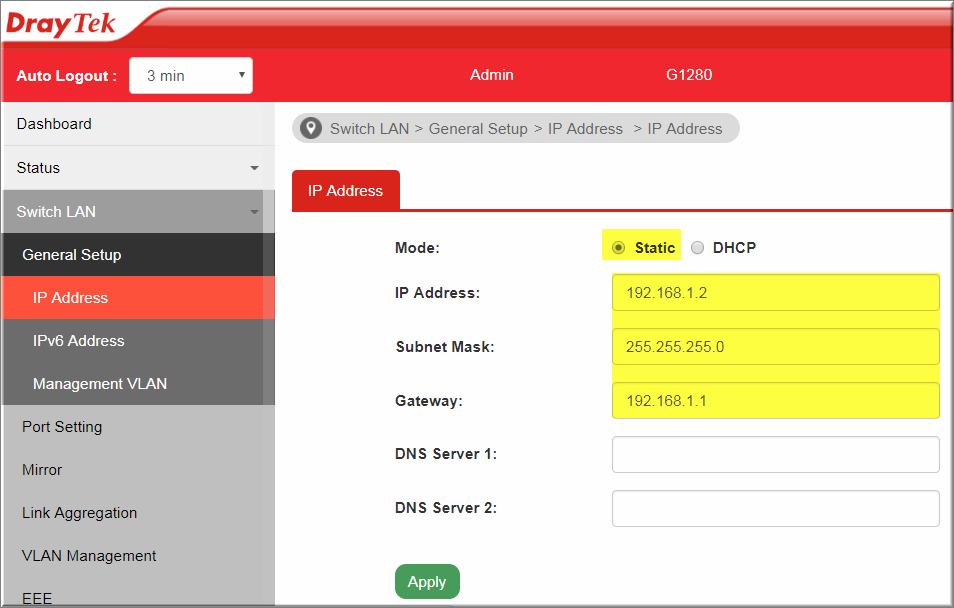Click the DNS Server 1 input field
The height and width of the screenshot is (608, 954).
[x=776, y=454]
